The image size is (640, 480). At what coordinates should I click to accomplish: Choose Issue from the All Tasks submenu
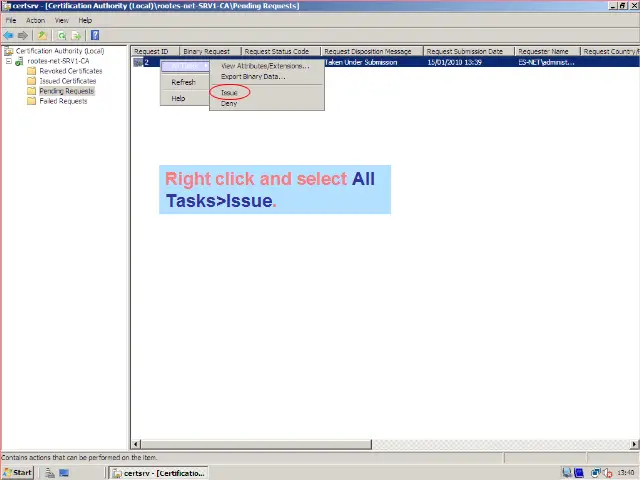pyautogui.click(x=229, y=93)
